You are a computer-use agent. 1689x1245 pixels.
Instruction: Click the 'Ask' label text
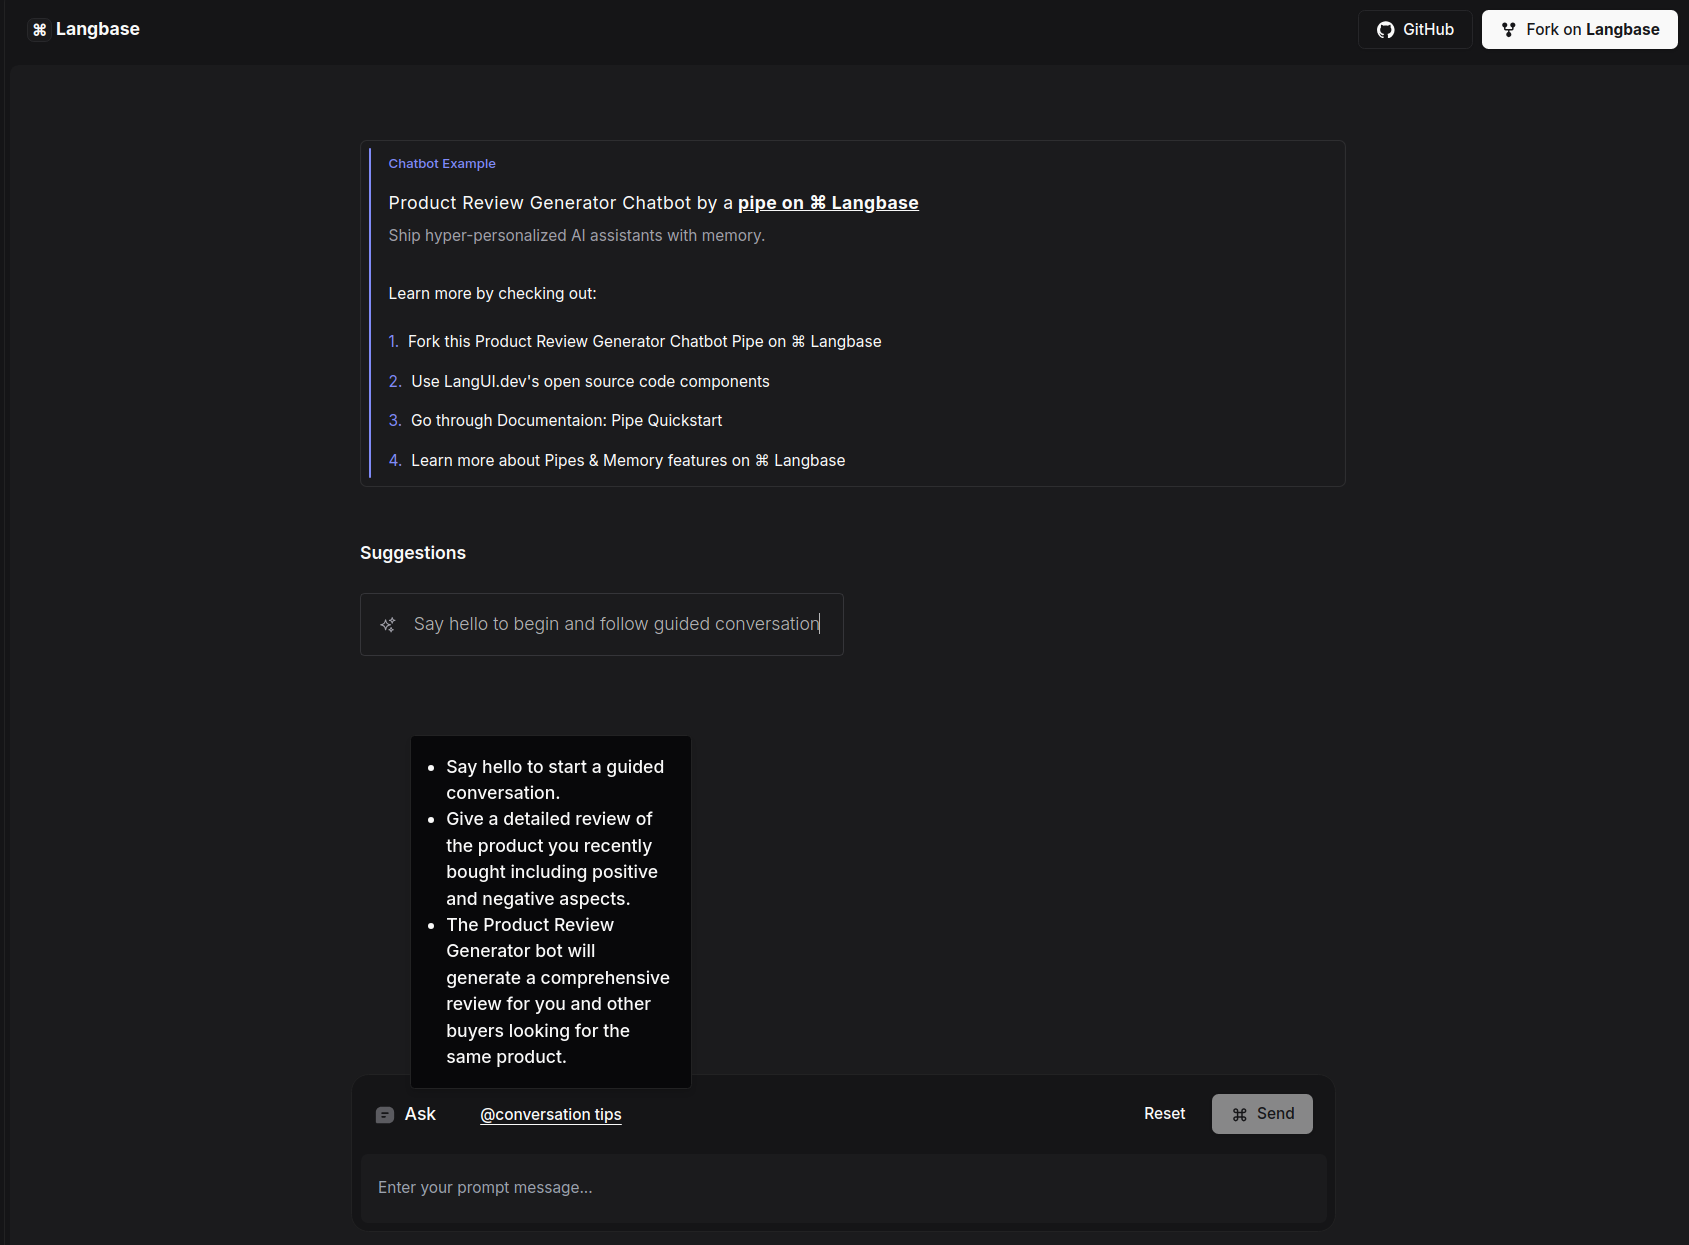[x=420, y=1114]
